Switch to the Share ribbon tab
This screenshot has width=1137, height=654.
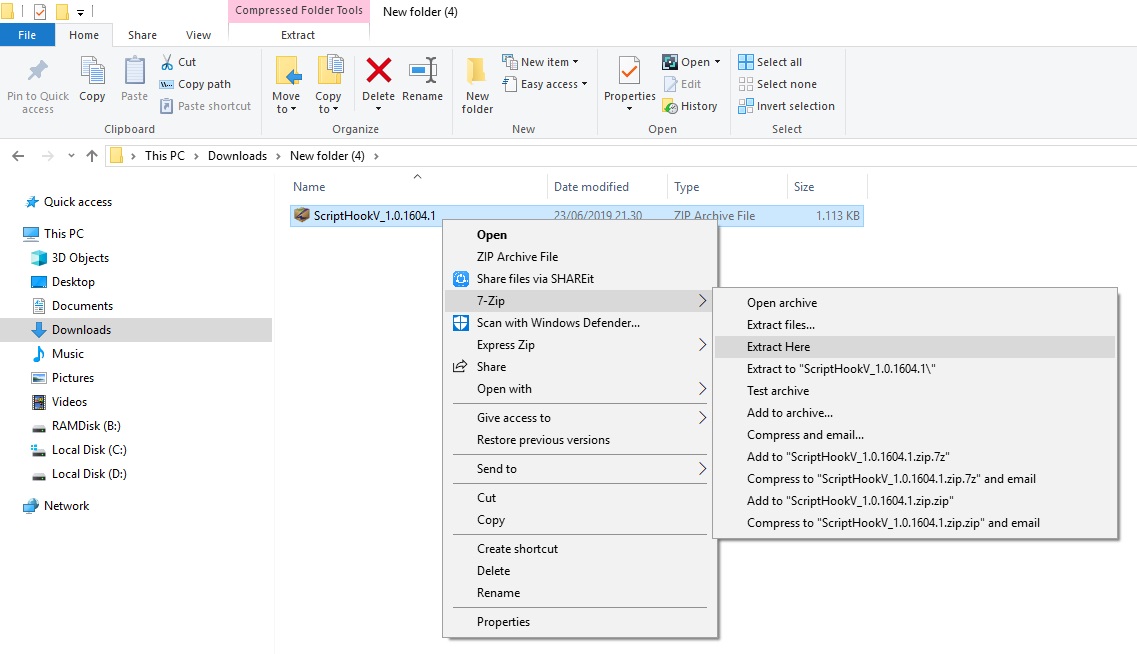point(142,35)
